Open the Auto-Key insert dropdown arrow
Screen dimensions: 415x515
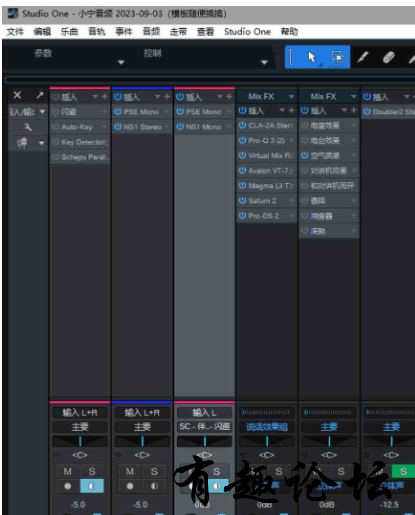(105, 127)
